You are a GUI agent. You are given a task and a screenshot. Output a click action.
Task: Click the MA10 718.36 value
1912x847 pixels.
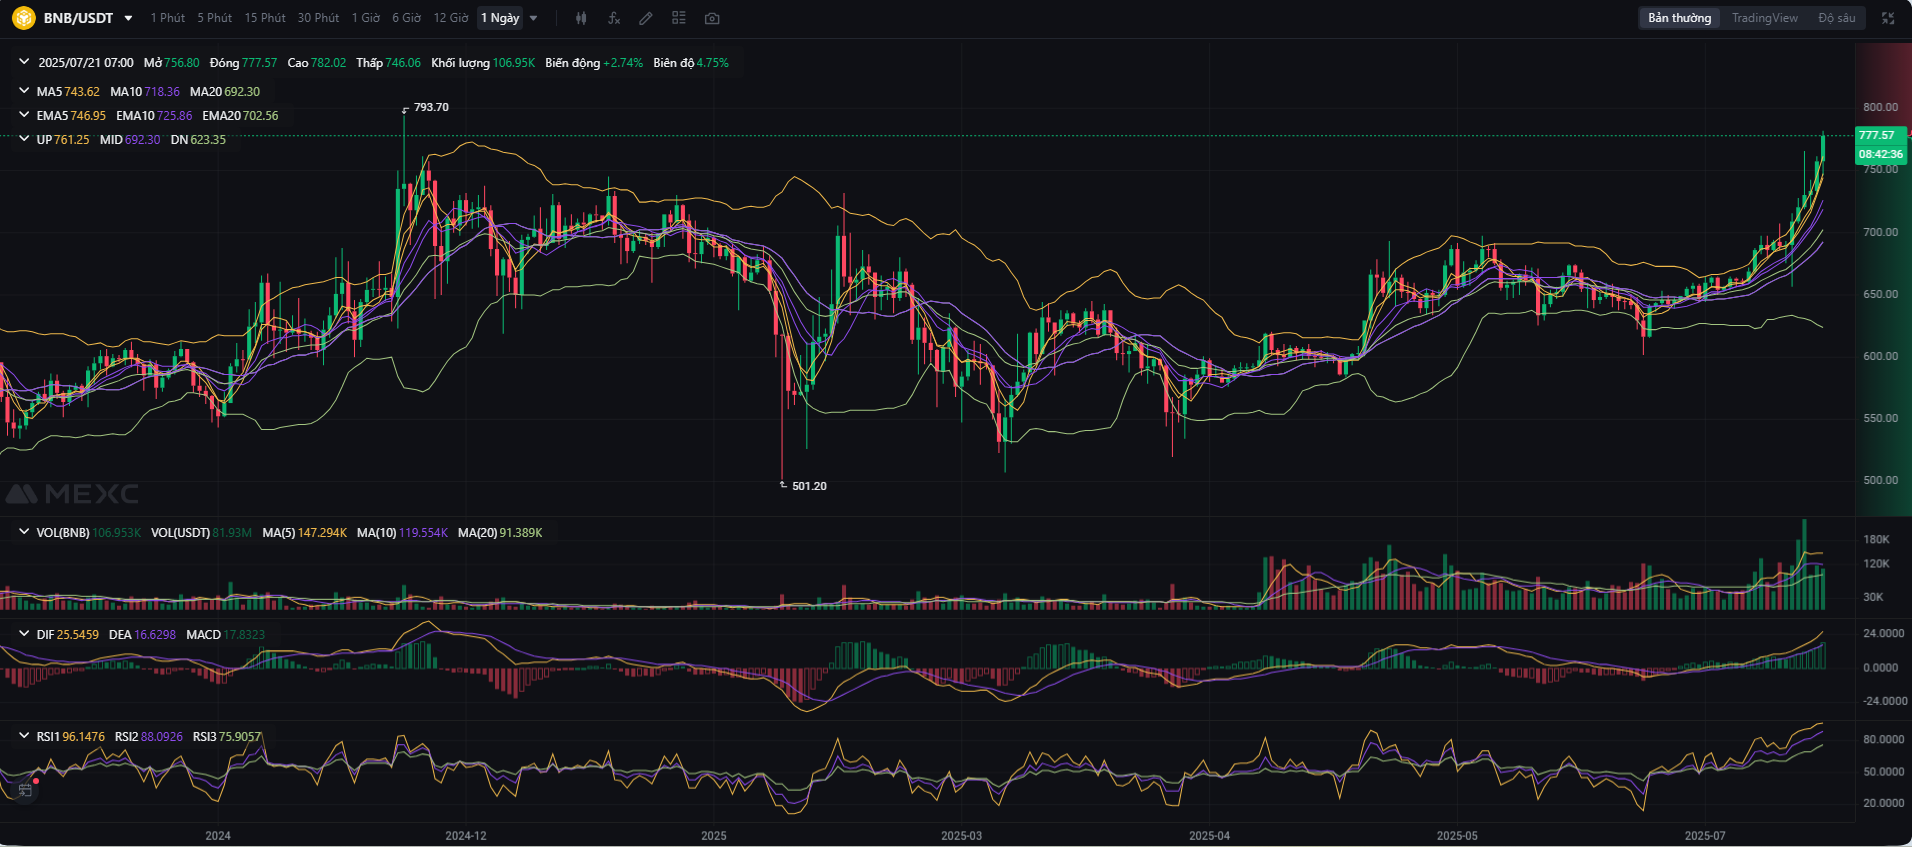(x=145, y=91)
